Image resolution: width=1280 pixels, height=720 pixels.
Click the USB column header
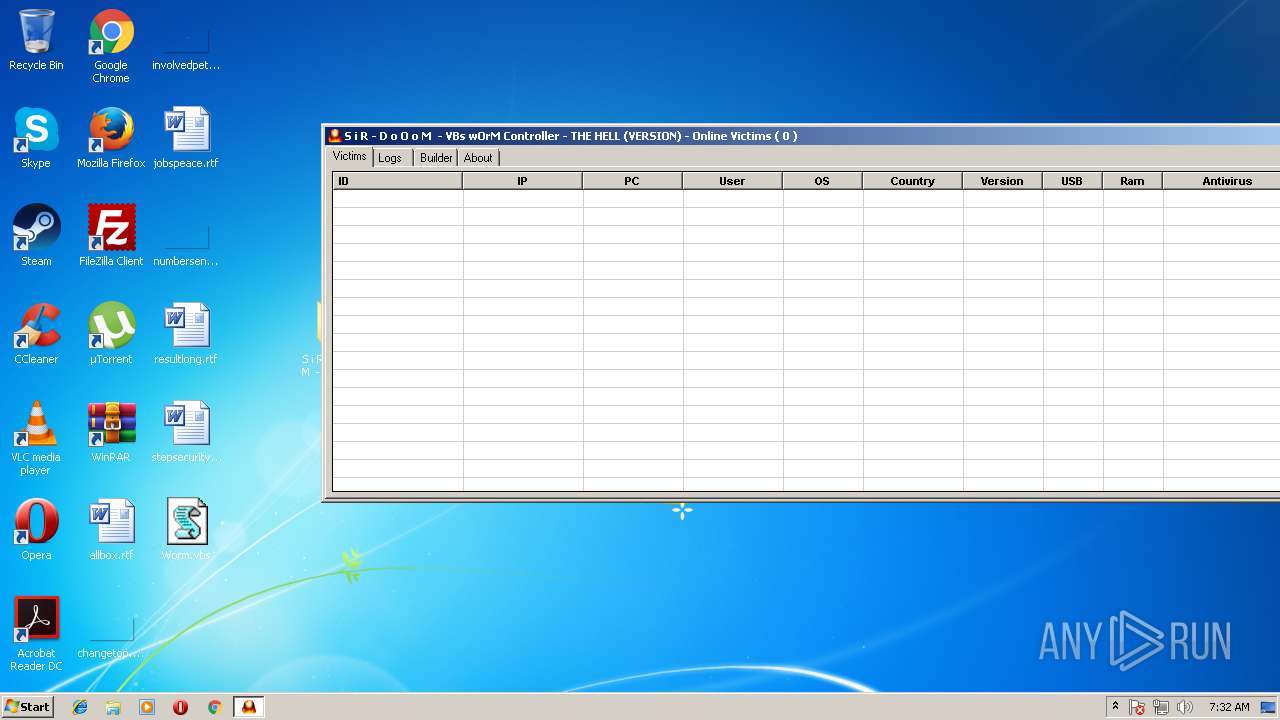[x=1072, y=181]
